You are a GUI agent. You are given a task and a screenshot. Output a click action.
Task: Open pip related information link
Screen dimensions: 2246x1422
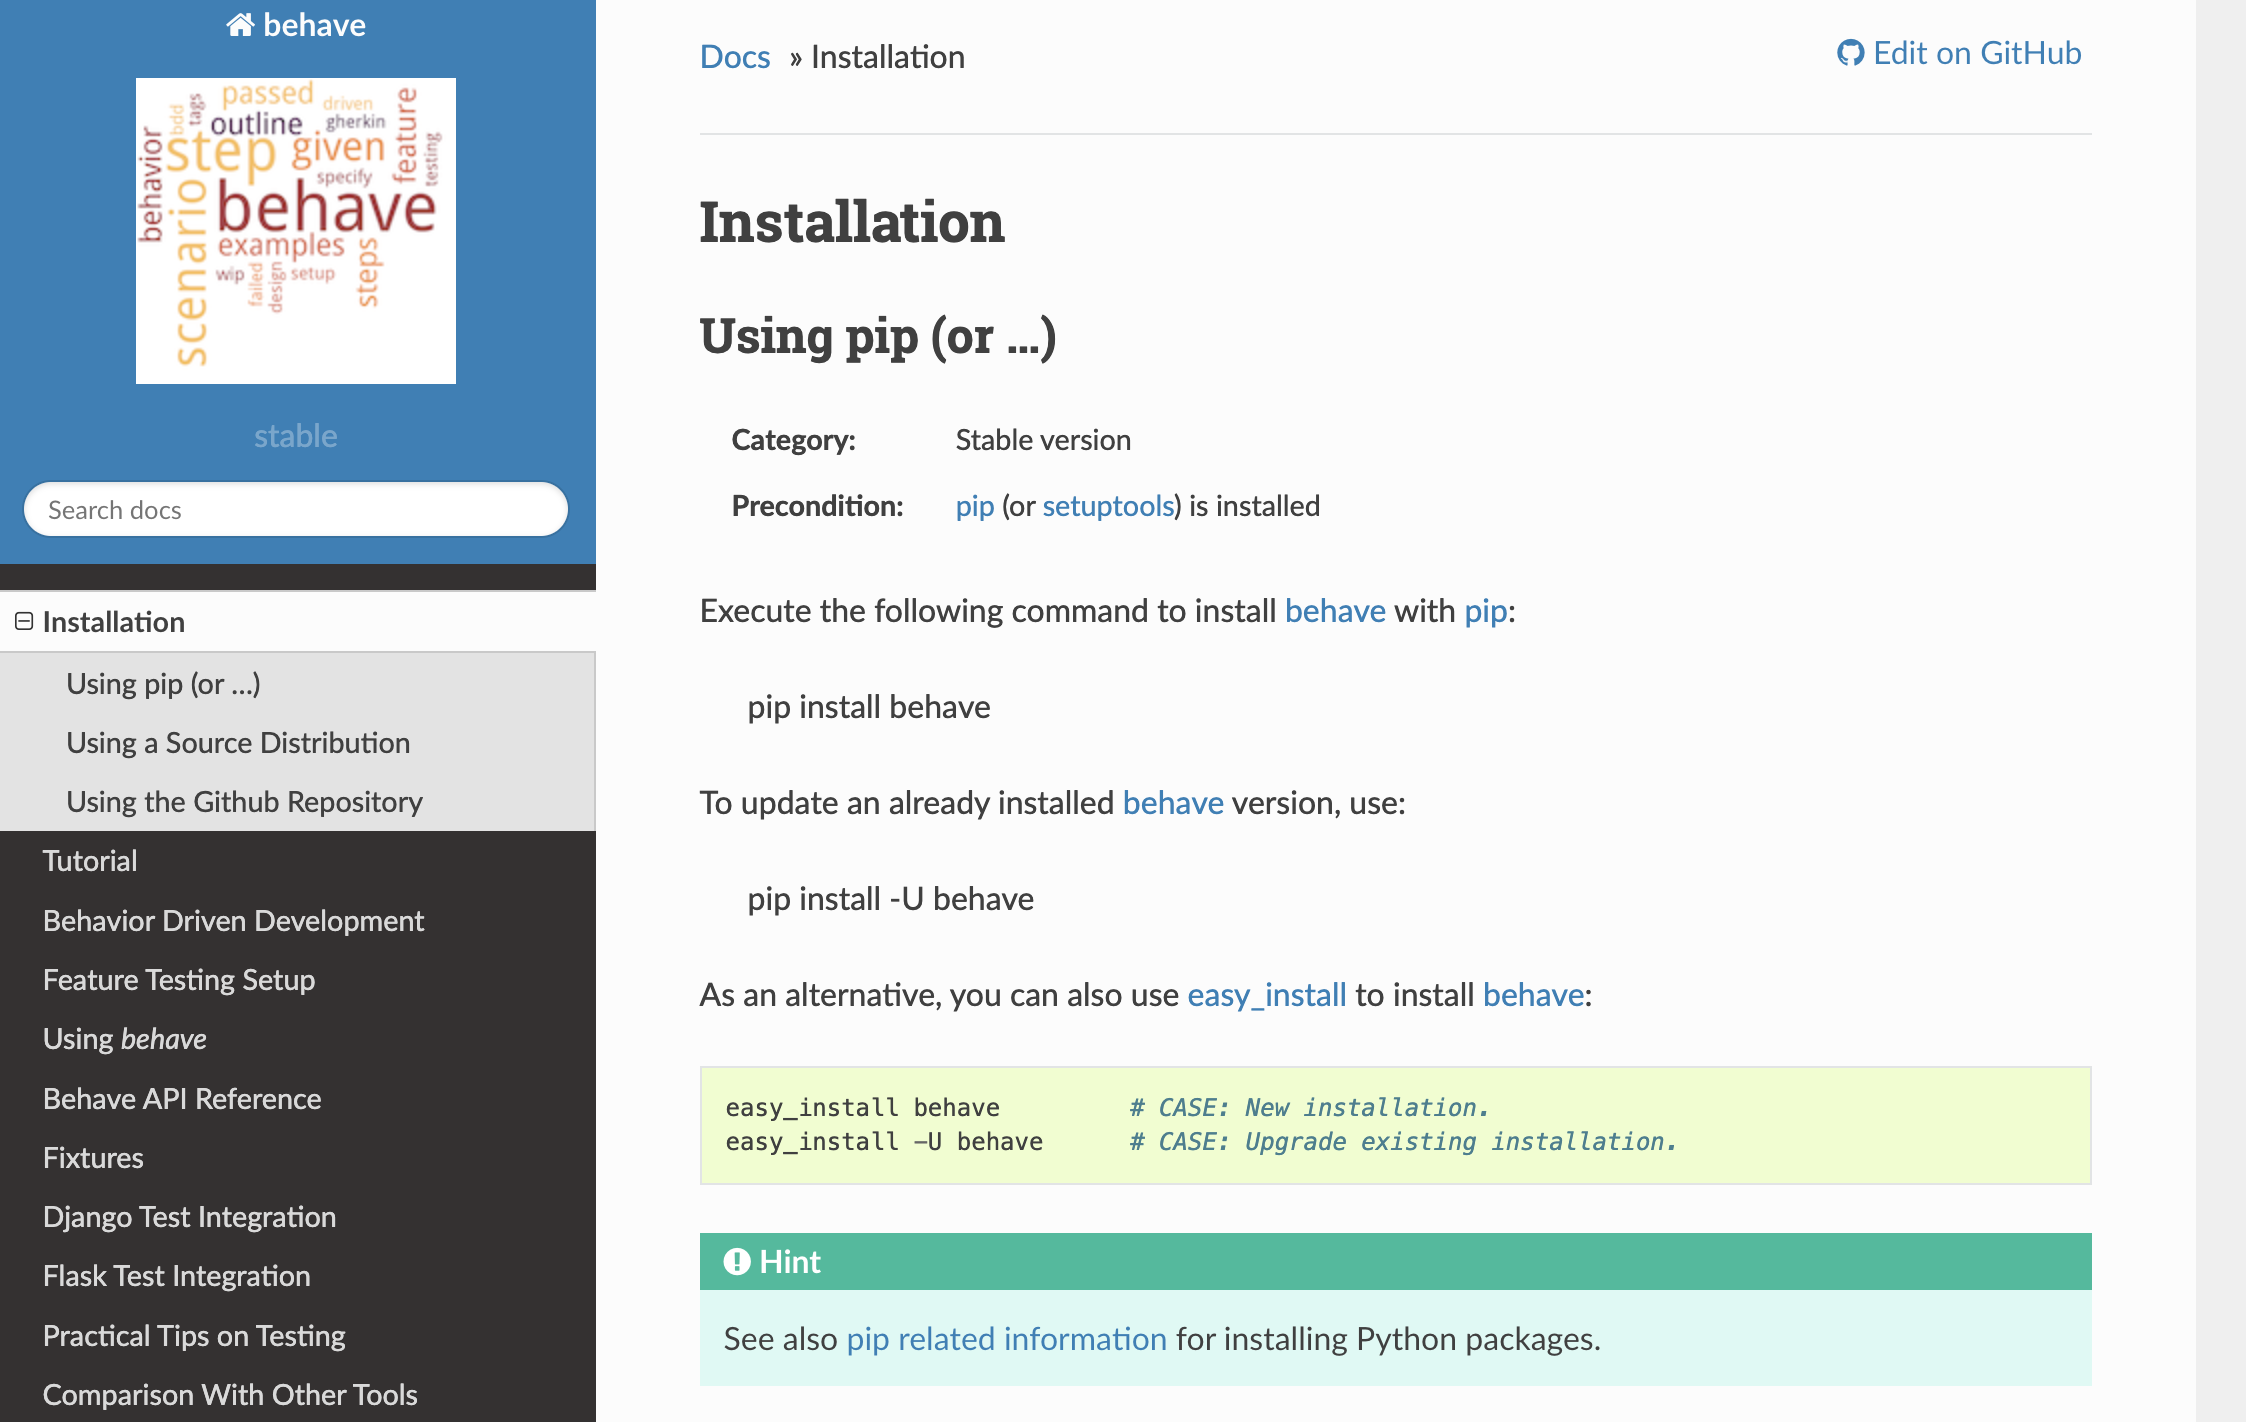(1006, 1339)
